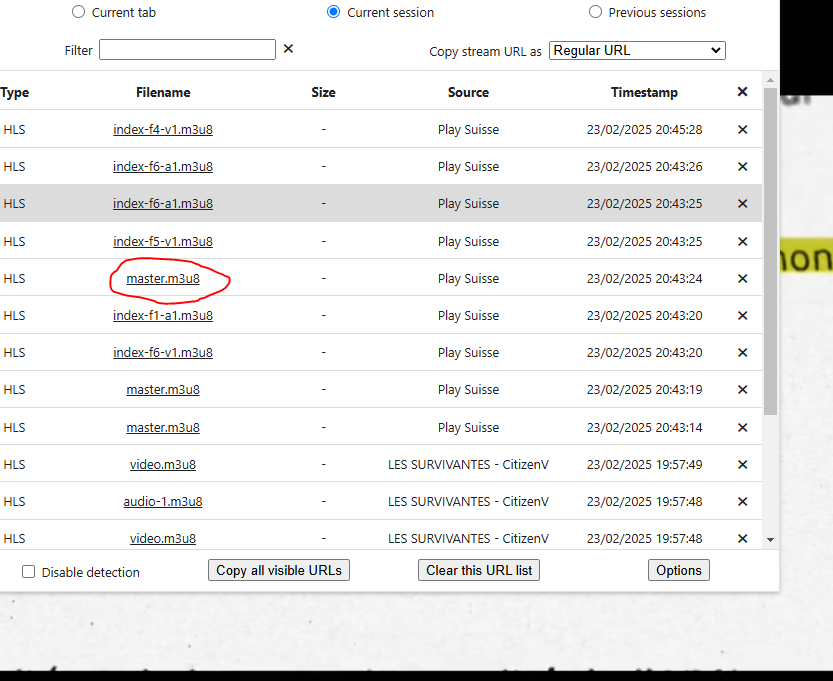Remove the index-f4-v1.m3u8 row

pyautogui.click(x=743, y=130)
